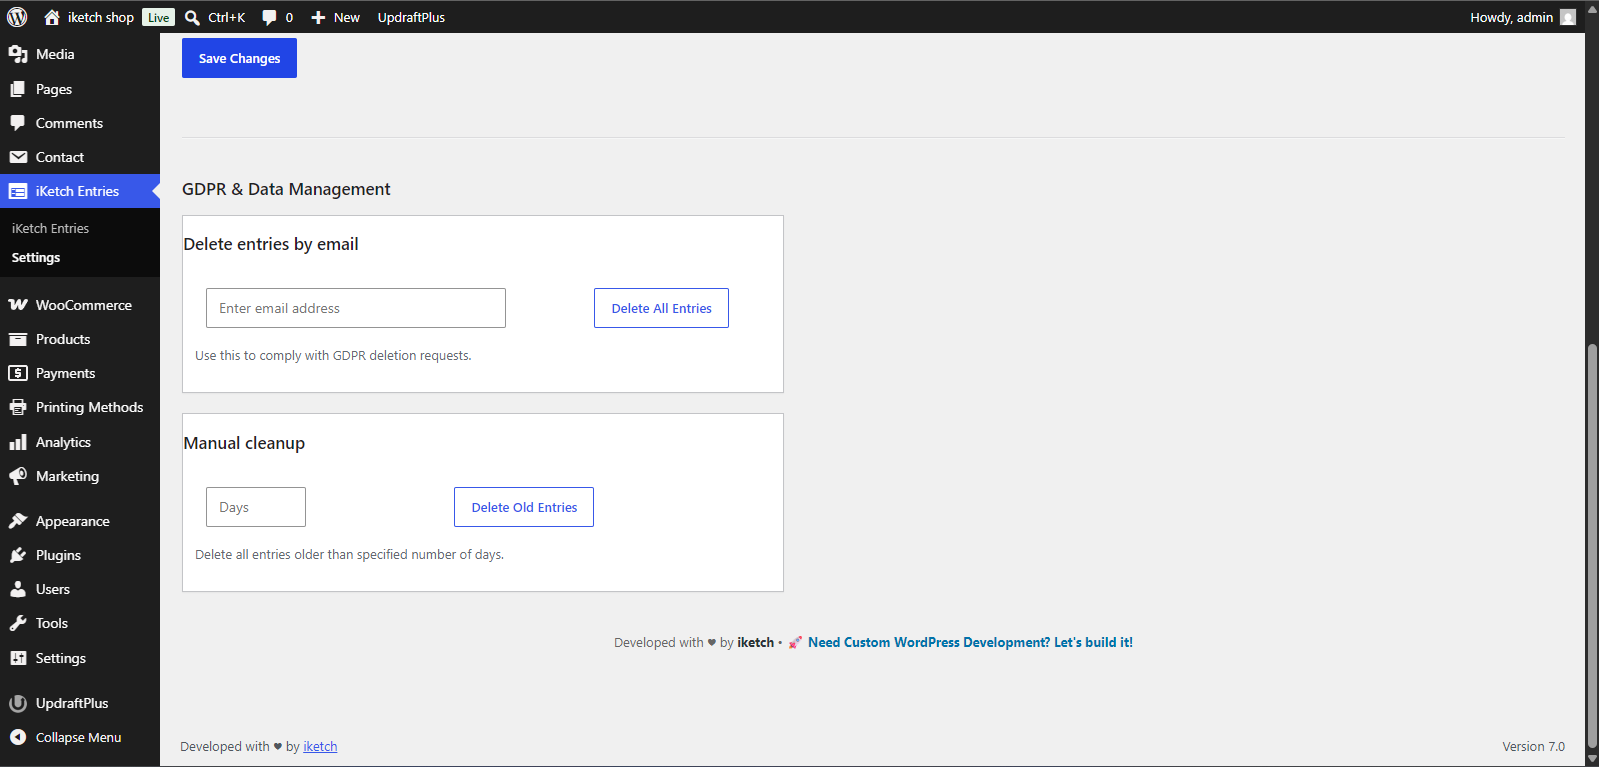This screenshot has height=767, width=1599.
Task: Click the Pages sidebar icon
Action: coord(18,89)
